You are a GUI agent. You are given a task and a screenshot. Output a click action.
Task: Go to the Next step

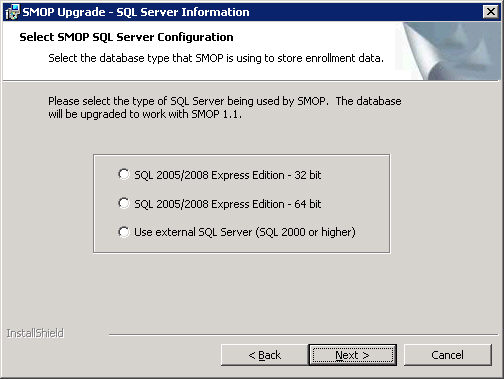[x=353, y=355]
